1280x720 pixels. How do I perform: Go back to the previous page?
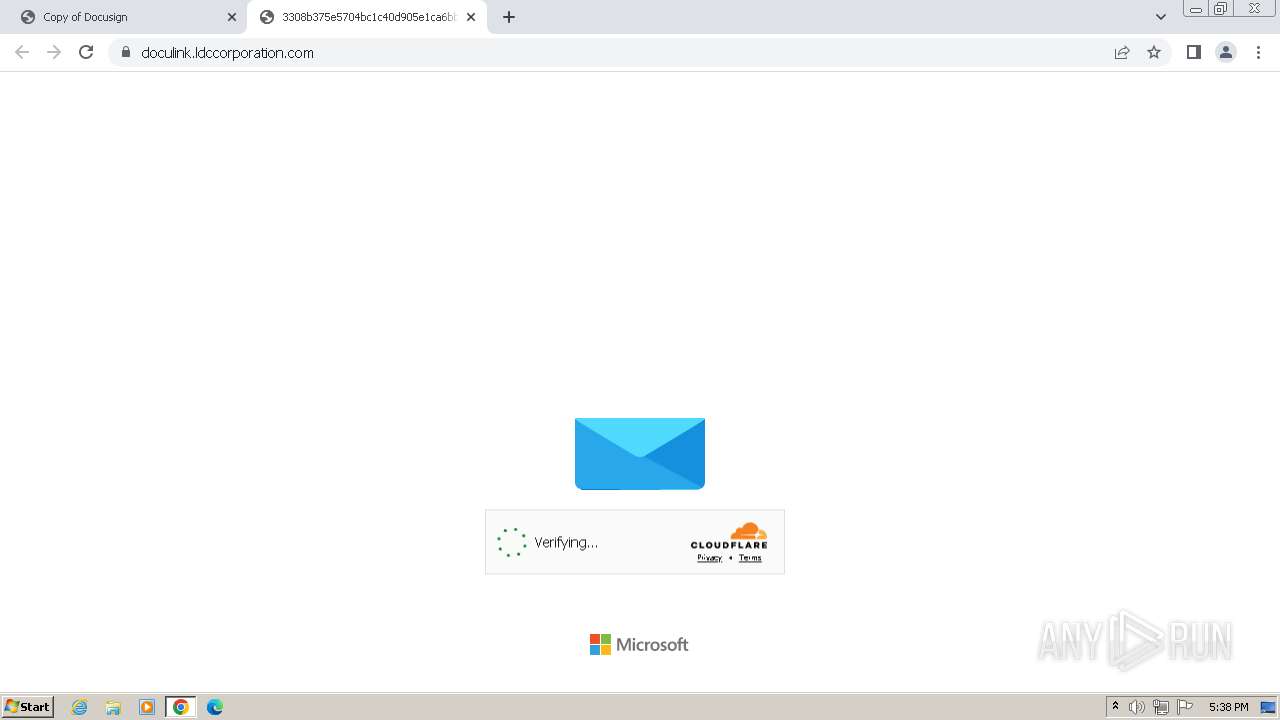point(22,52)
